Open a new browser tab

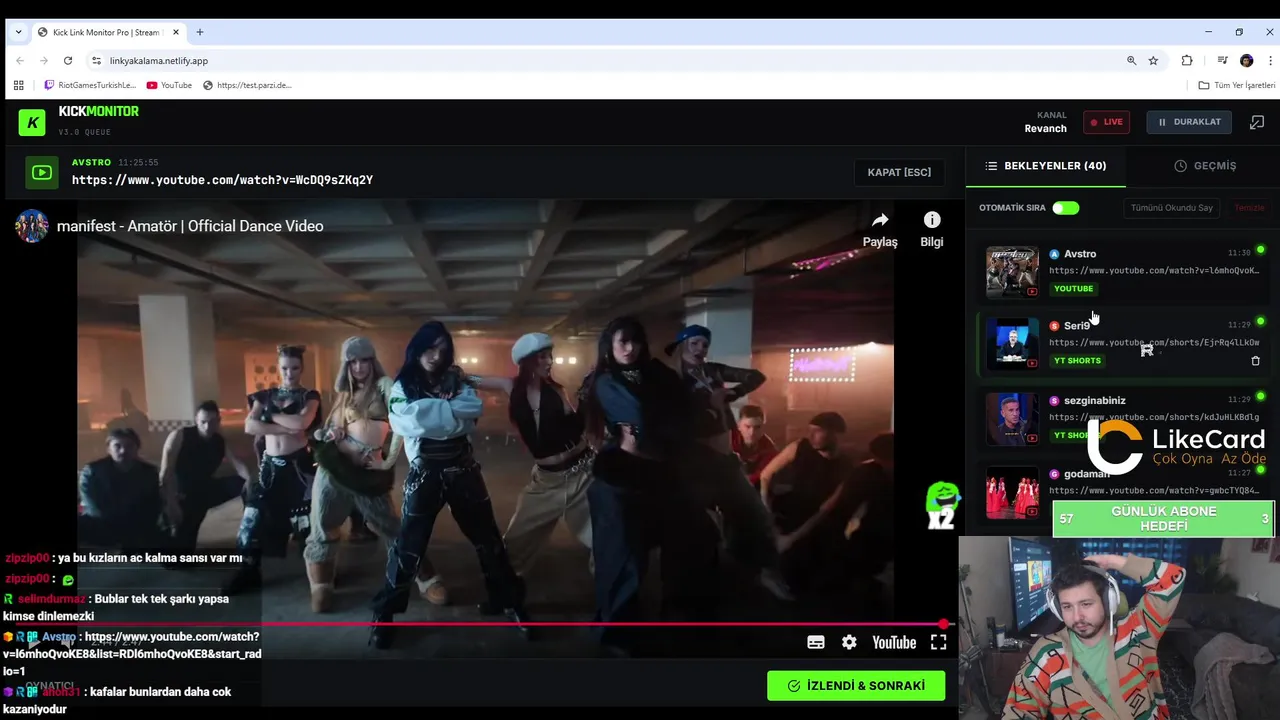click(200, 32)
